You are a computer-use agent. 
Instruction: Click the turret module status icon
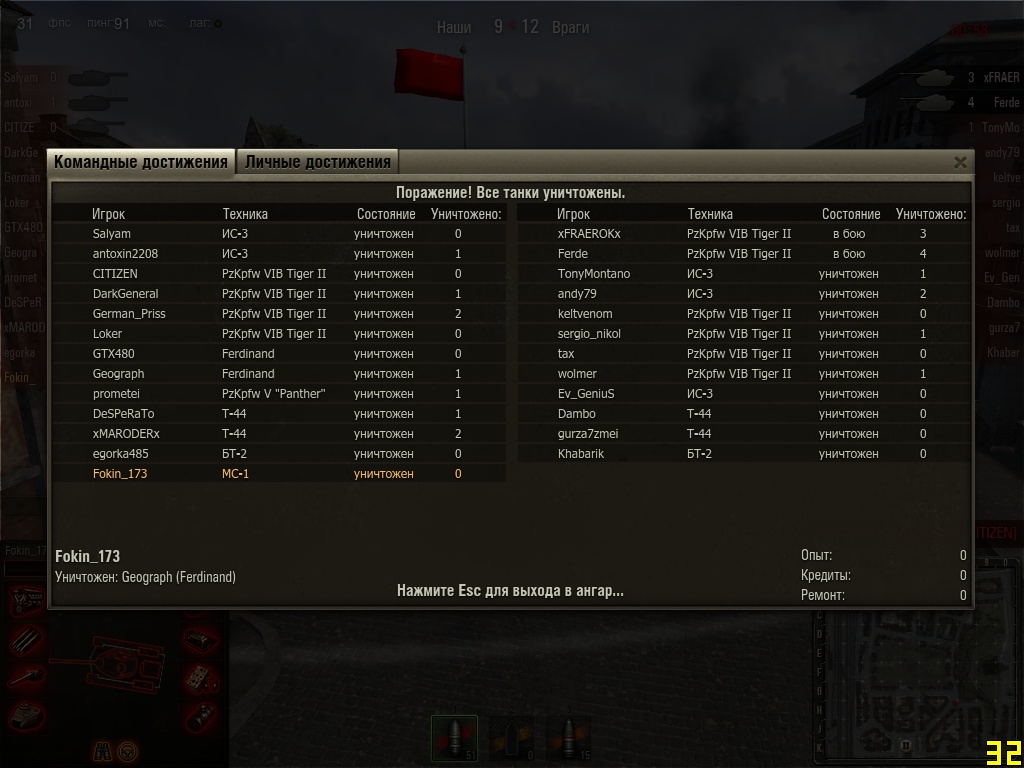(x=26, y=715)
